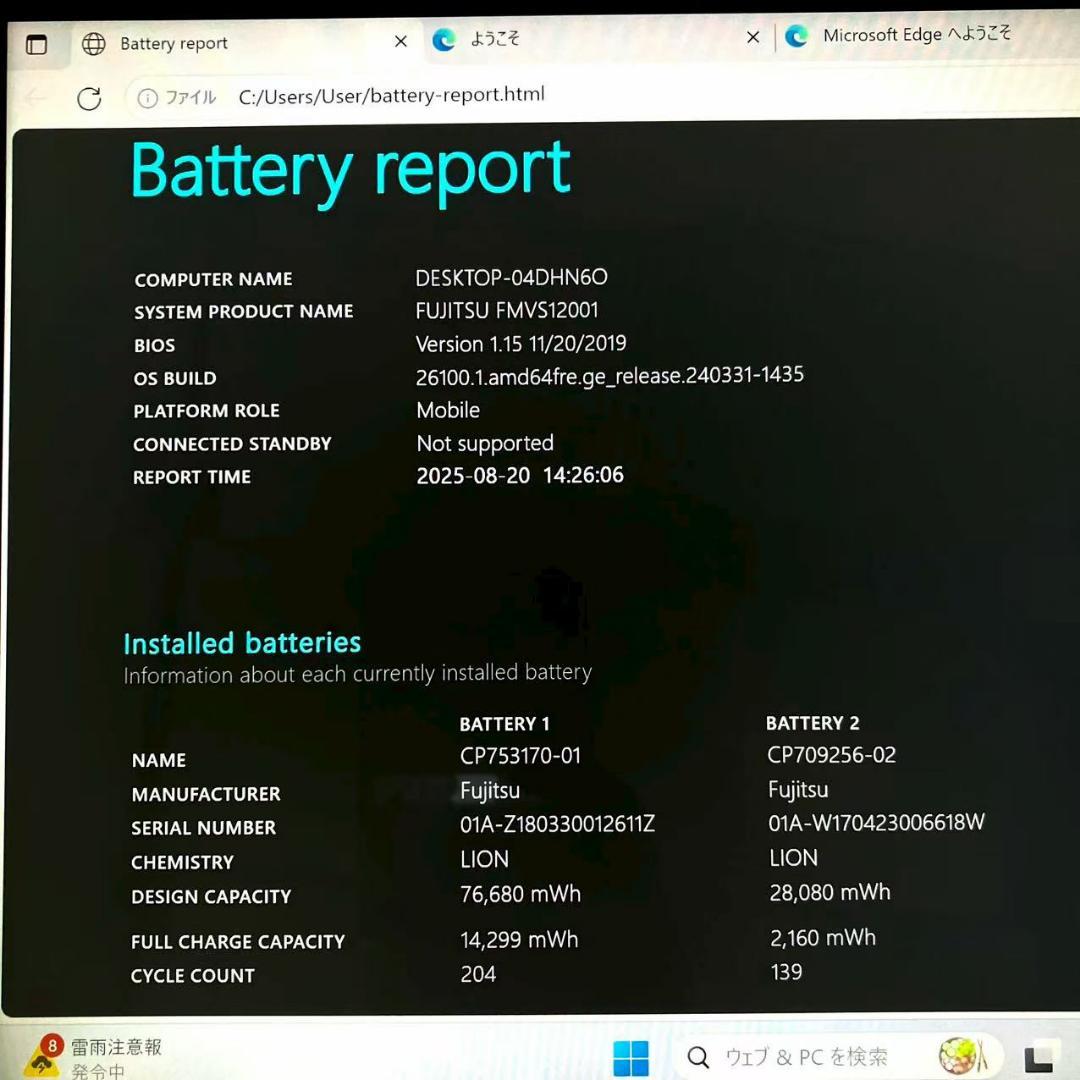
Task: Click the CYCLE COUNT label
Action: pos(192,975)
